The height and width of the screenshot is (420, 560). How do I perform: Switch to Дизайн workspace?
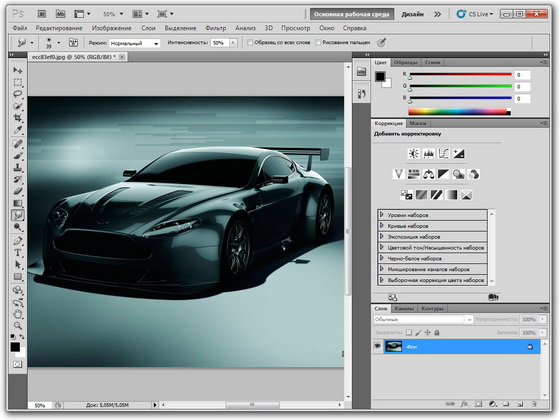click(x=412, y=14)
